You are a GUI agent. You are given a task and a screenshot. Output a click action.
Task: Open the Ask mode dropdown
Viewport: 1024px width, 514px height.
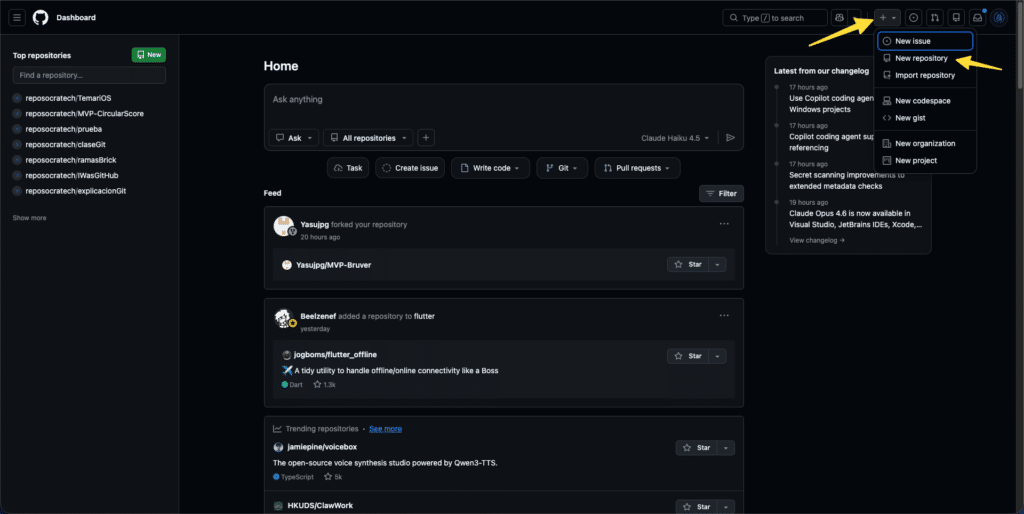(294, 138)
